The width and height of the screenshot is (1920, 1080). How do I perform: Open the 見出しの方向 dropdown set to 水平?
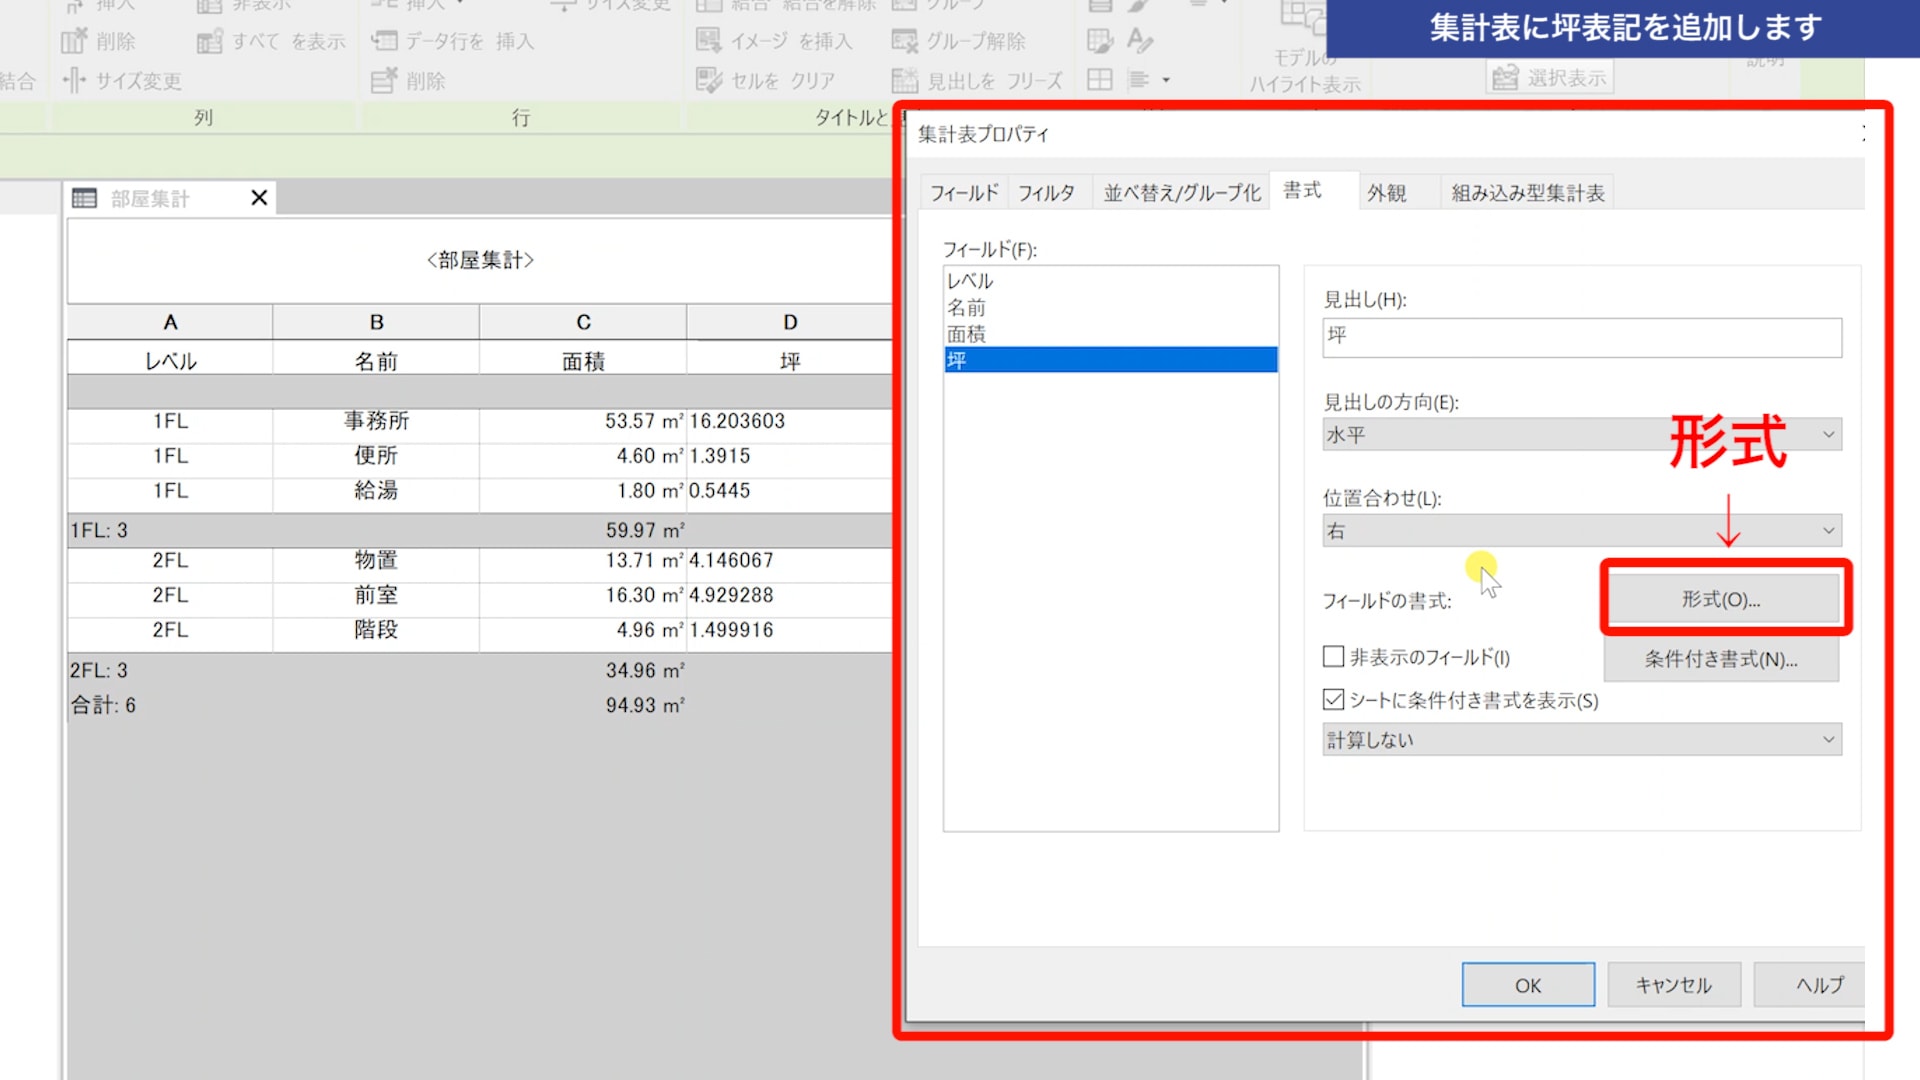coord(1581,435)
